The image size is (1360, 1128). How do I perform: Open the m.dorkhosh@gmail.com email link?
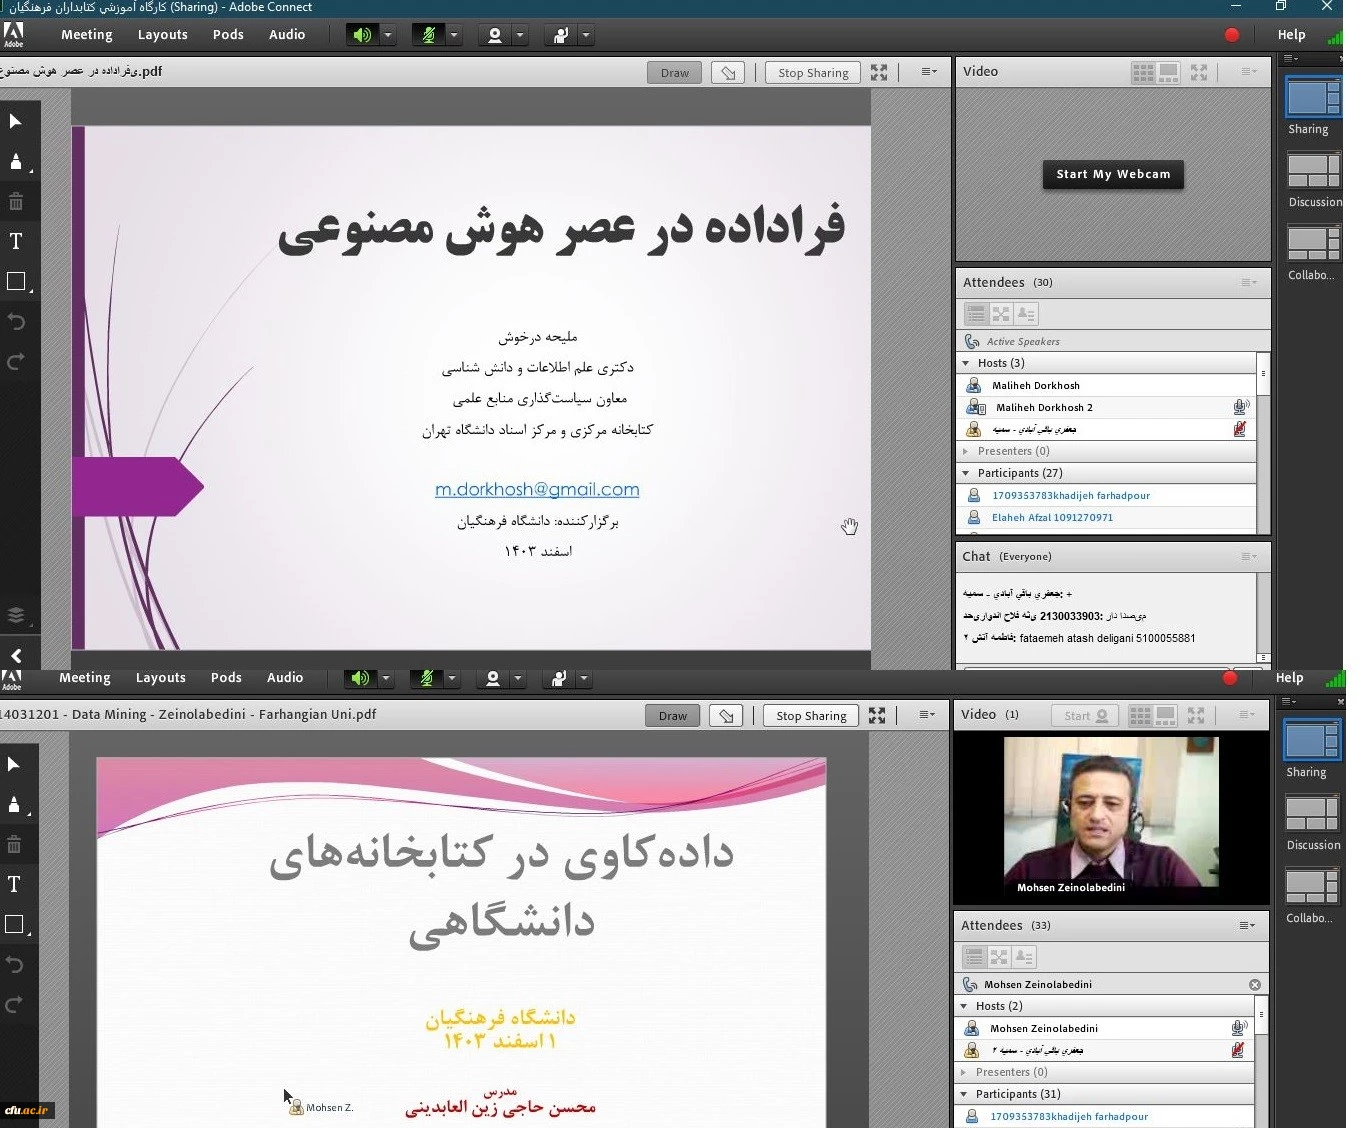click(x=537, y=489)
